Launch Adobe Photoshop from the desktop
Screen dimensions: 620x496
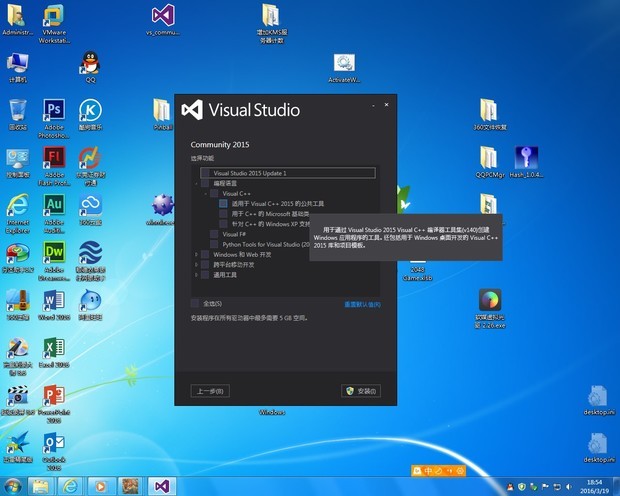(54, 119)
